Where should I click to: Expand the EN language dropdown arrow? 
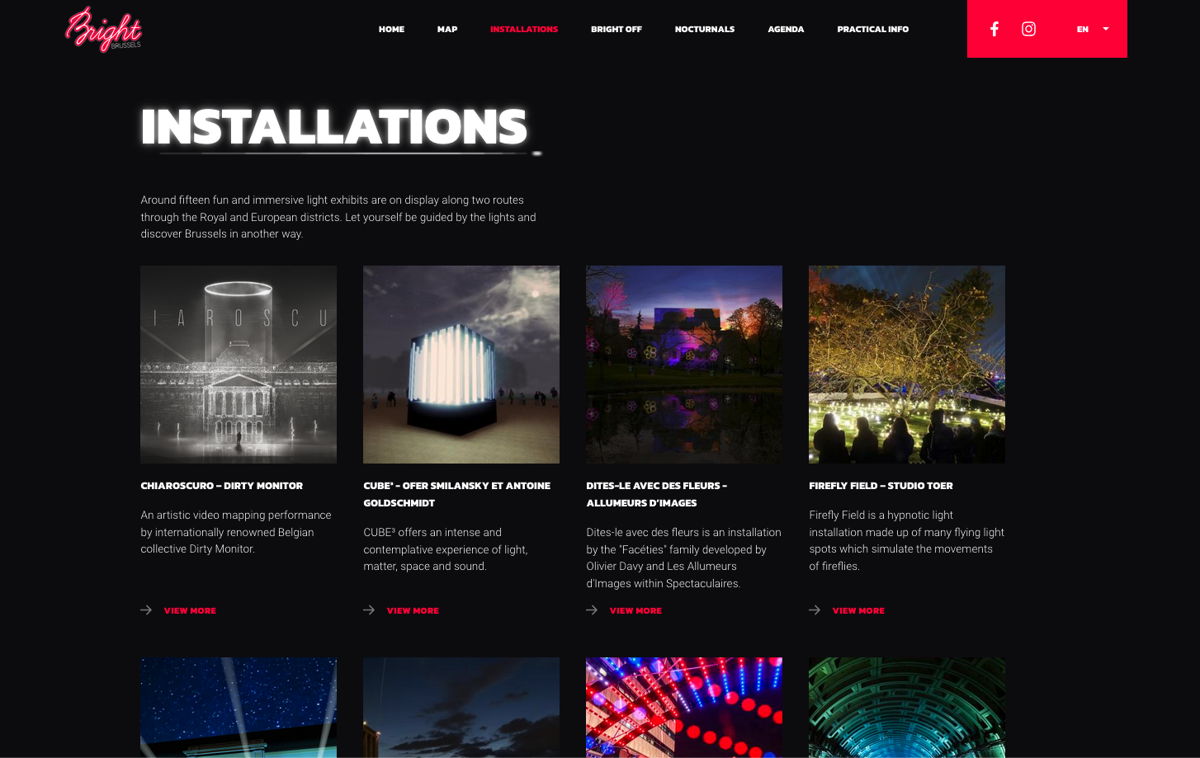click(x=1106, y=29)
